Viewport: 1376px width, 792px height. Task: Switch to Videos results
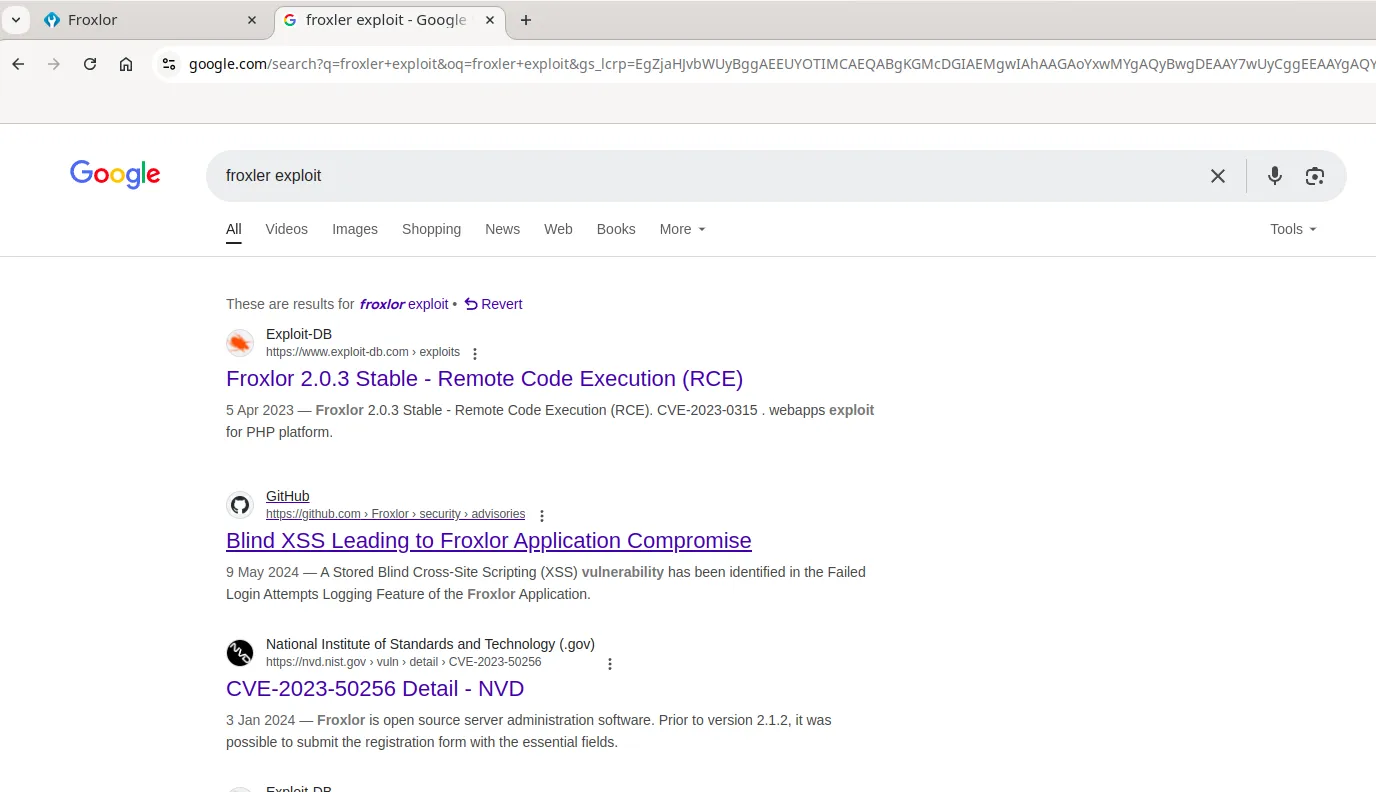pyautogui.click(x=287, y=229)
